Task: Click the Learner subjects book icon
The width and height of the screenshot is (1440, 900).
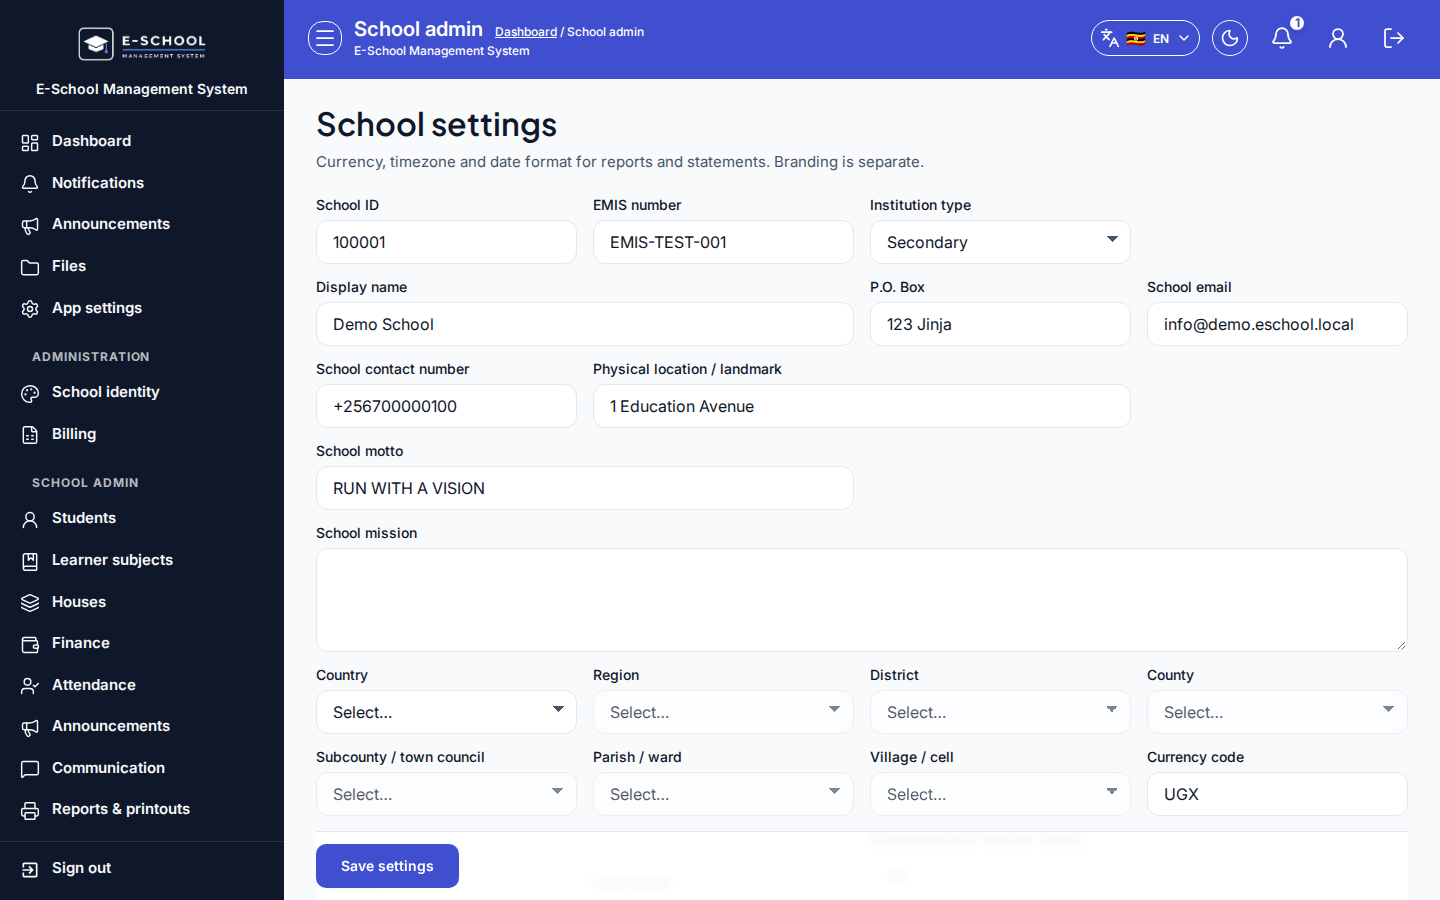Action: (30, 561)
